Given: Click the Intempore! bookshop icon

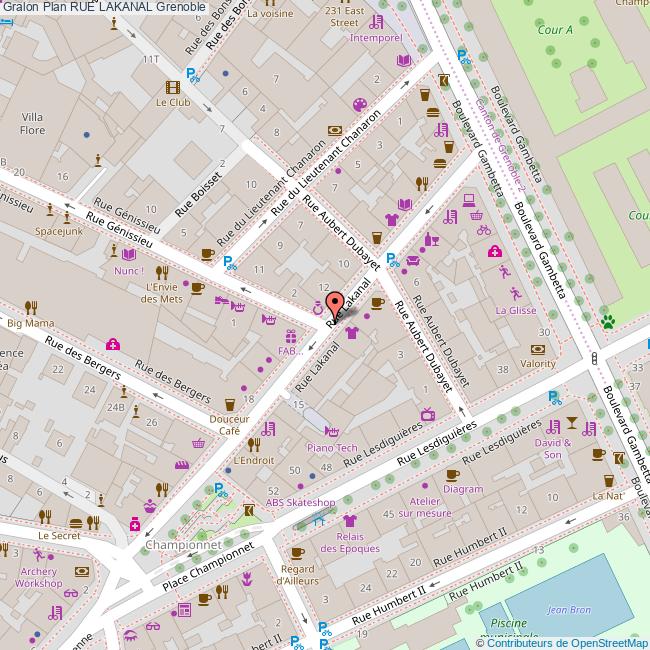Looking at the screenshot, I should click(403, 61).
